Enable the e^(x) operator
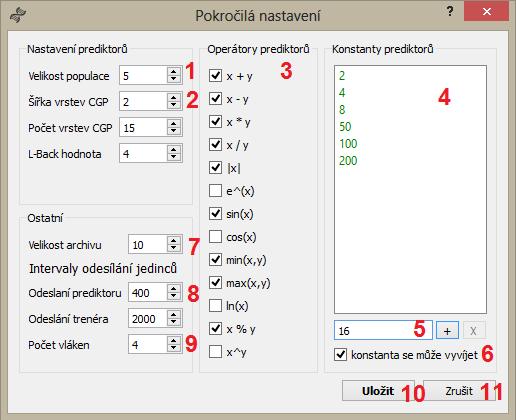Image resolution: width=516 pixels, height=420 pixels. point(215,191)
